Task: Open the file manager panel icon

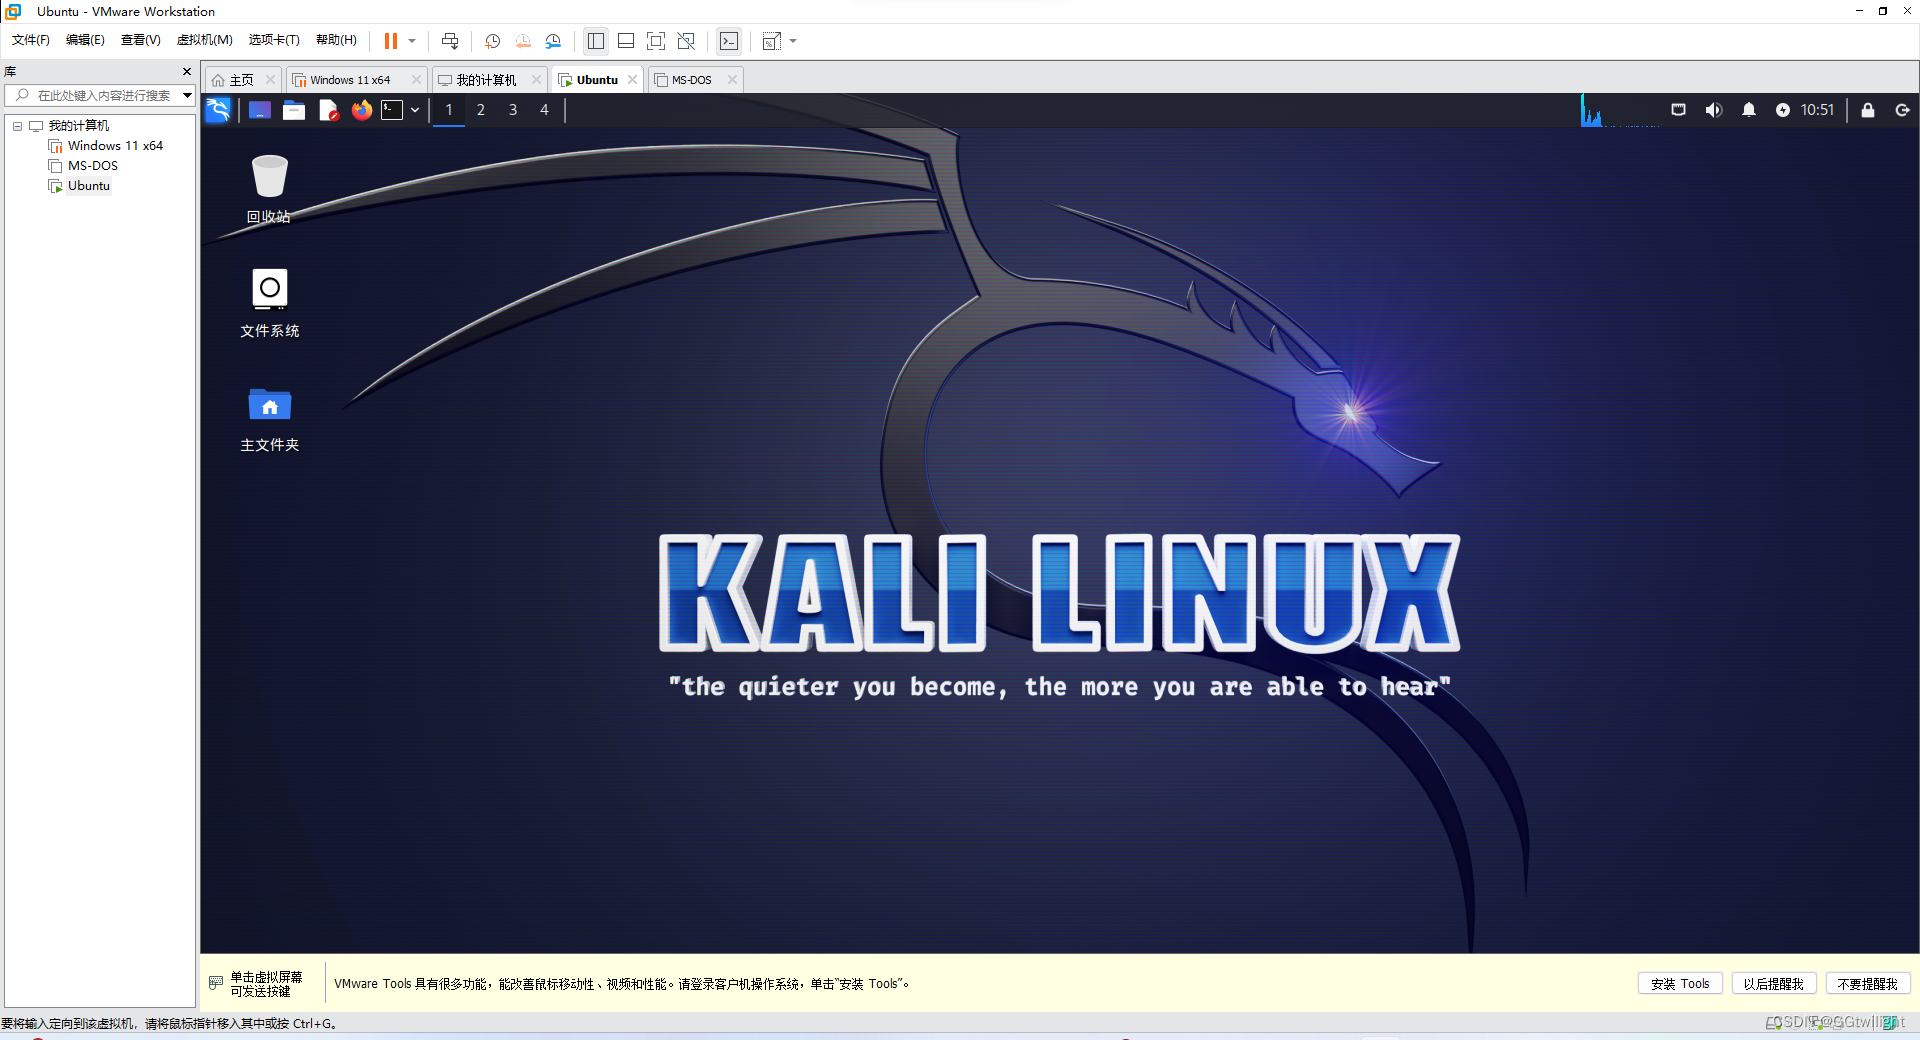Action: (x=294, y=110)
